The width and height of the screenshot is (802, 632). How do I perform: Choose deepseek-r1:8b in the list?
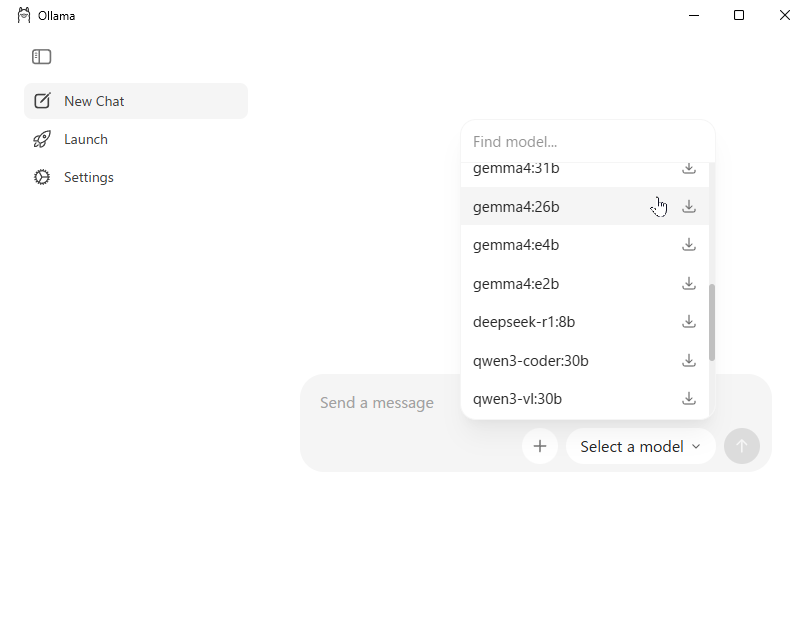pyautogui.click(x=524, y=322)
